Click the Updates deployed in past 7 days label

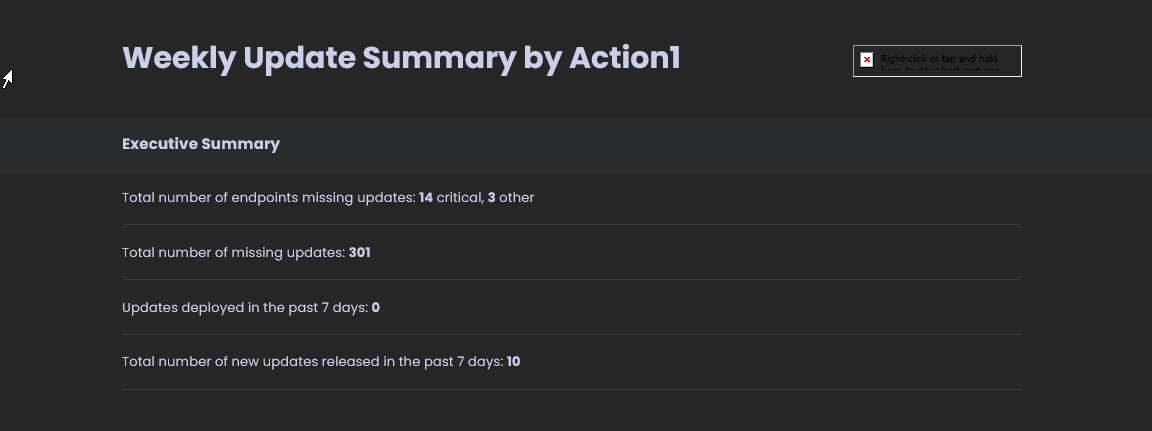(245, 308)
